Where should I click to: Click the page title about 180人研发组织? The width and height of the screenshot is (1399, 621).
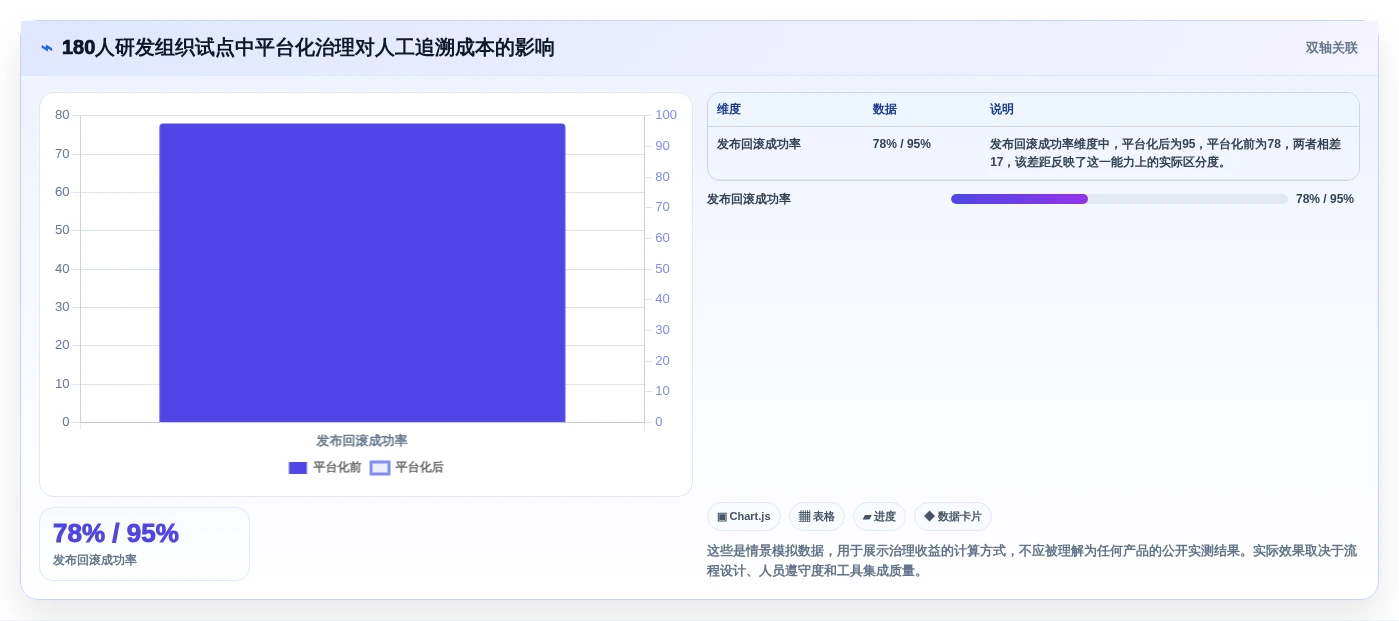(308, 48)
